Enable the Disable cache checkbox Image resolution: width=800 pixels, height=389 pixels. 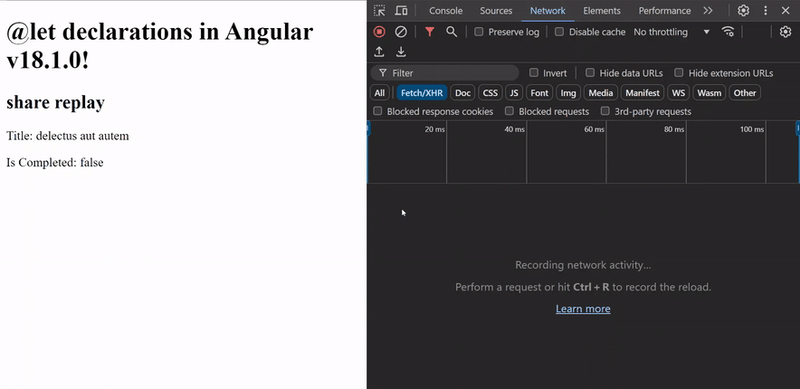[559, 32]
